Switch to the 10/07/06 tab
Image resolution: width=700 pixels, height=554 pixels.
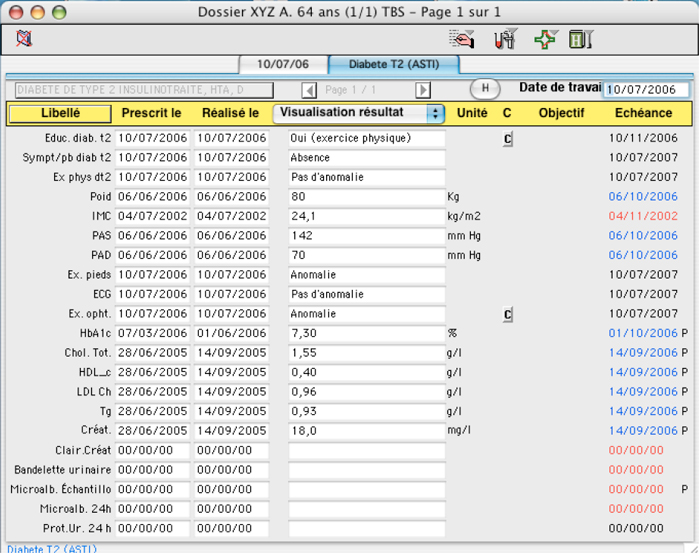(283, 64)
